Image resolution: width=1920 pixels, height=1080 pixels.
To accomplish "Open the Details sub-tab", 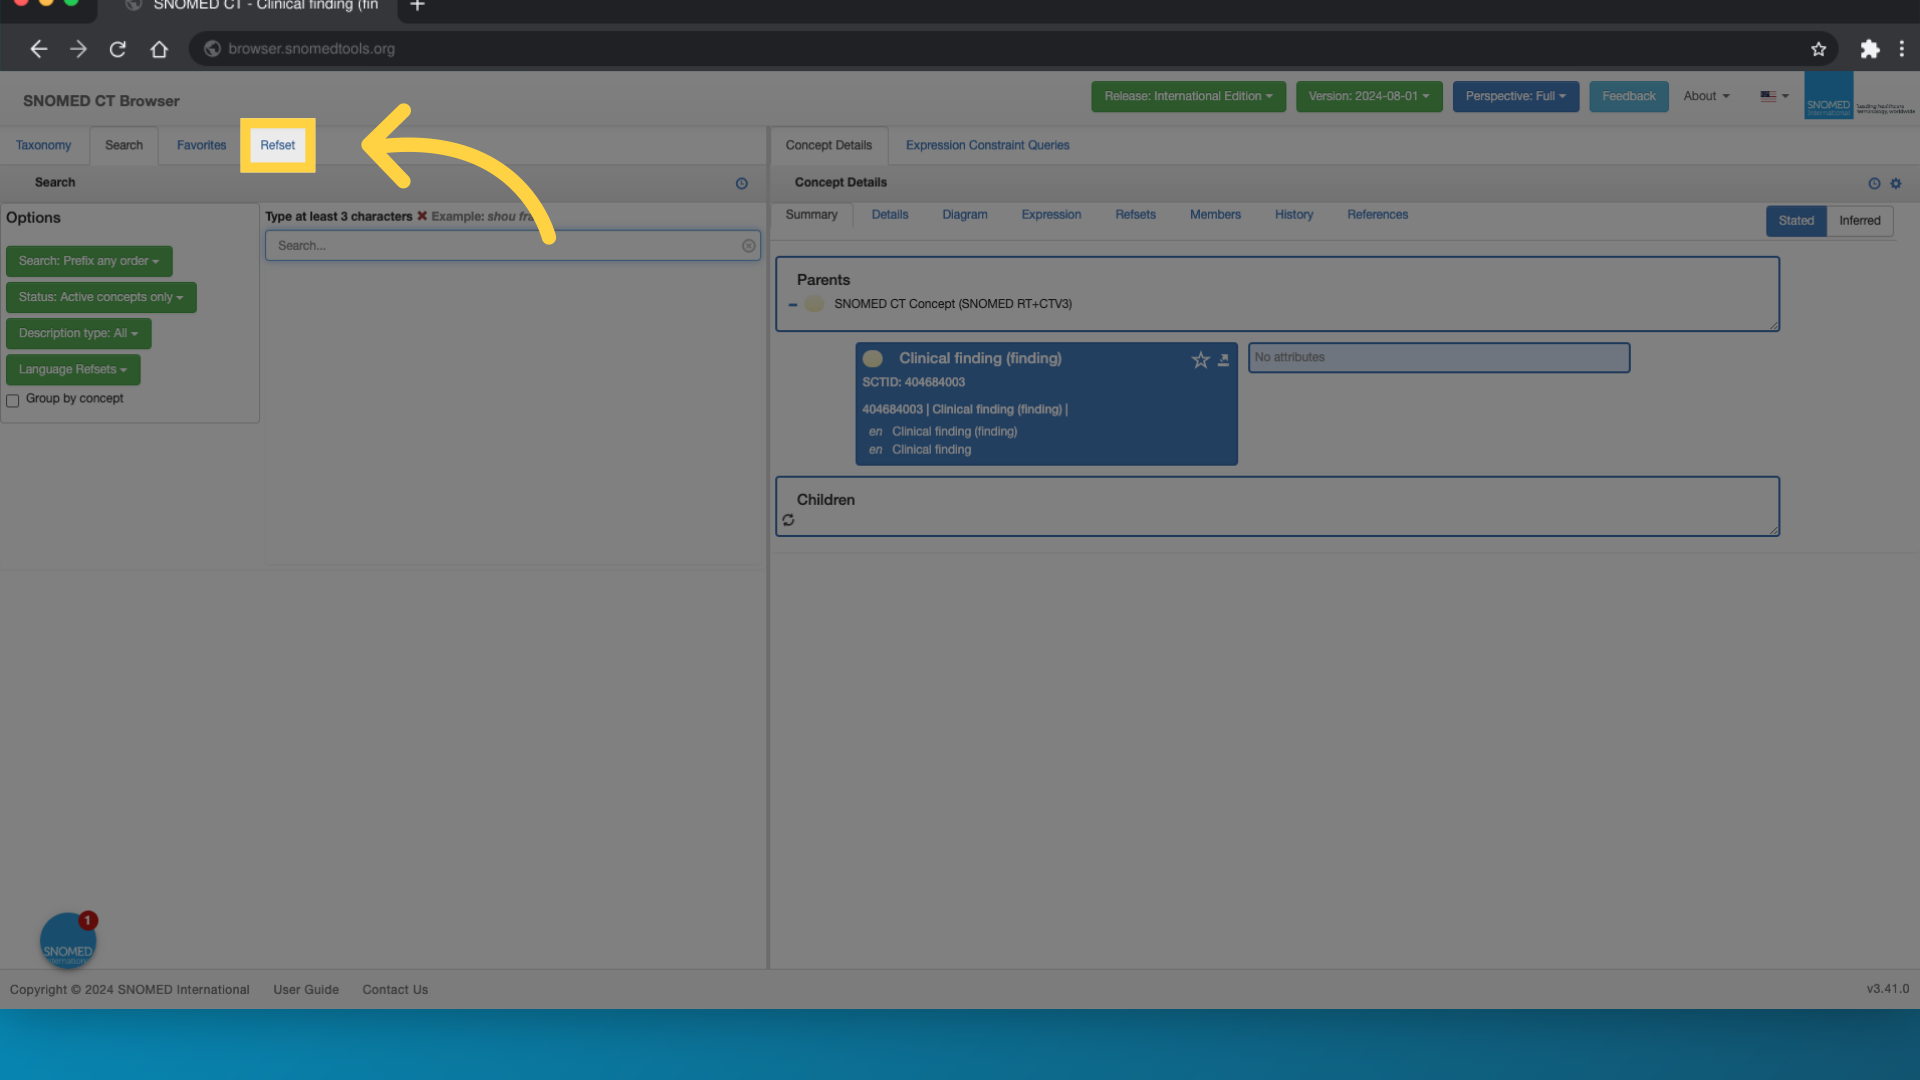I will (889, 215).
